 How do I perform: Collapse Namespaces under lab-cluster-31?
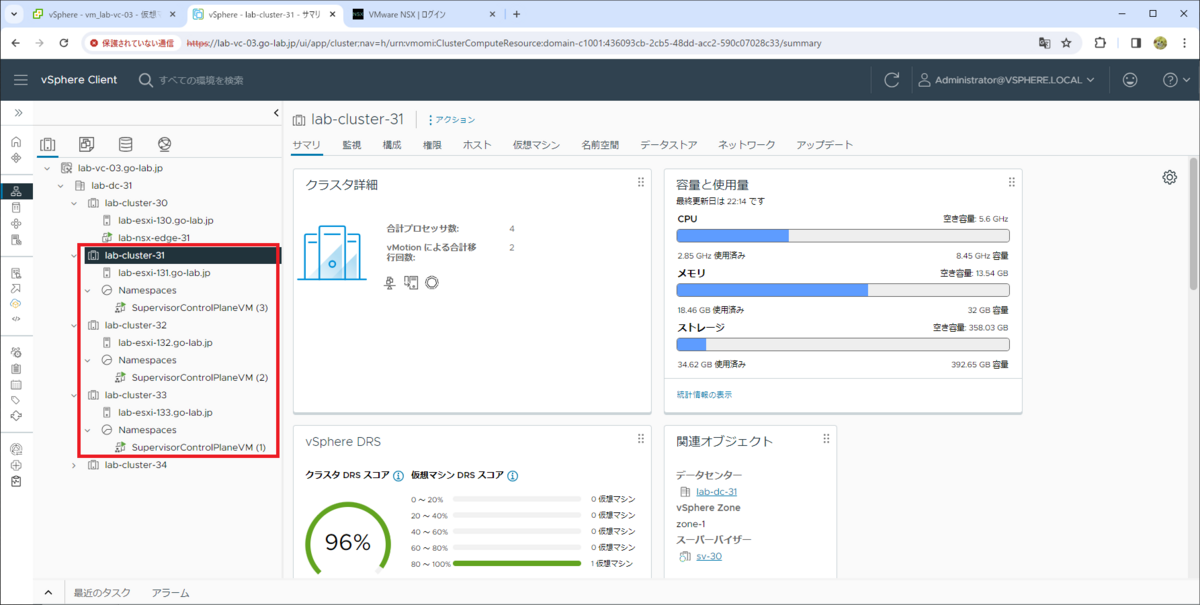(x=88, y=290)
